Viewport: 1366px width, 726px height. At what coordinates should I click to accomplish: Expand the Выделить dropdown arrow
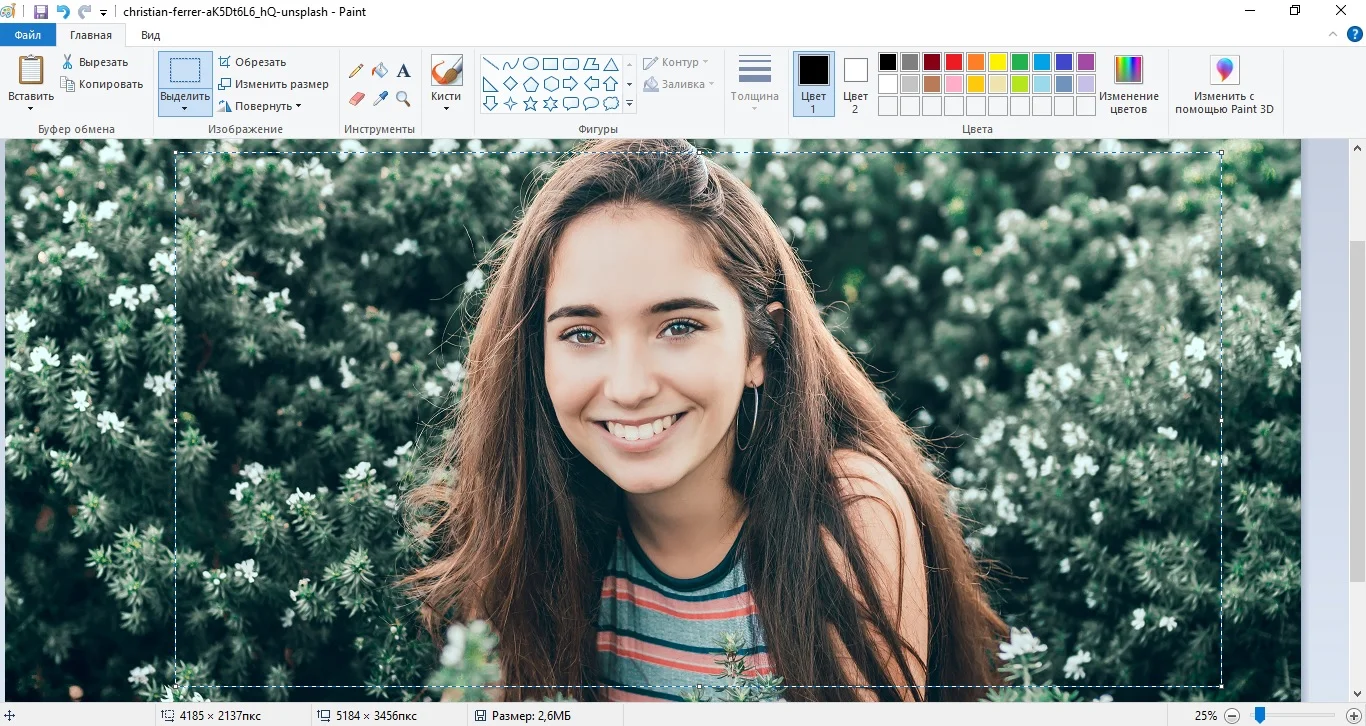185,109
